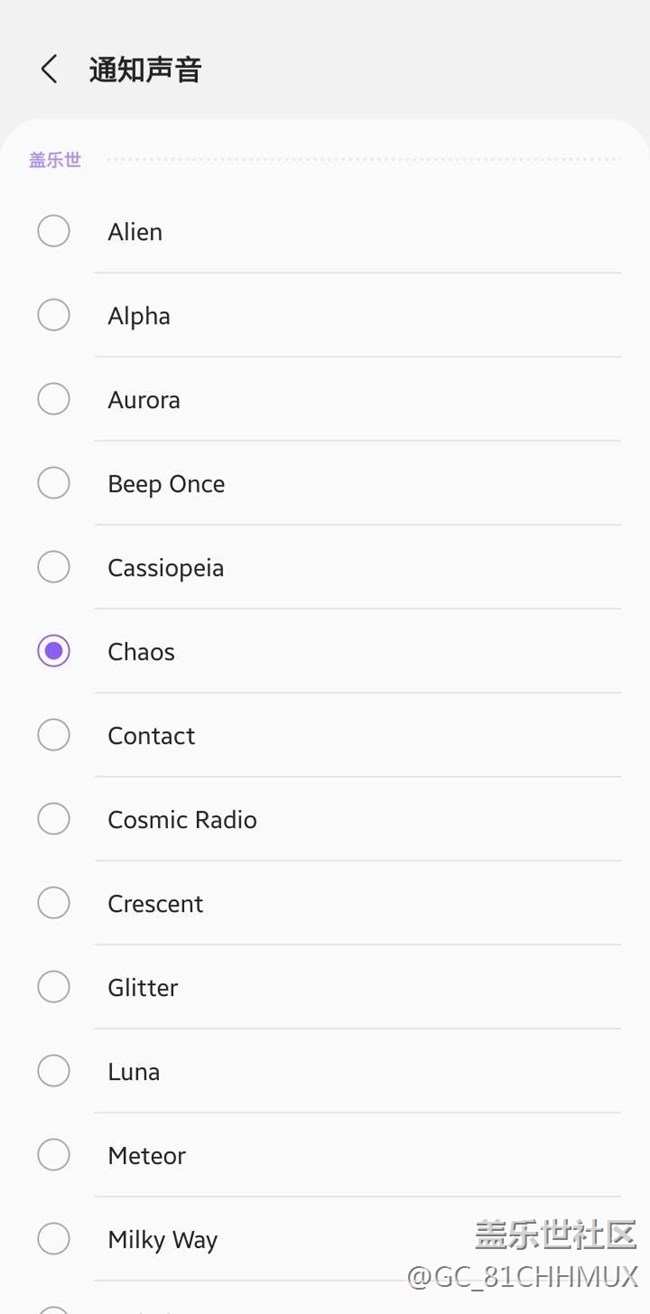Viewport: 650px width, 1314px height.
Task: Choose the Meteor radio button
Action: coord(53,1155)
